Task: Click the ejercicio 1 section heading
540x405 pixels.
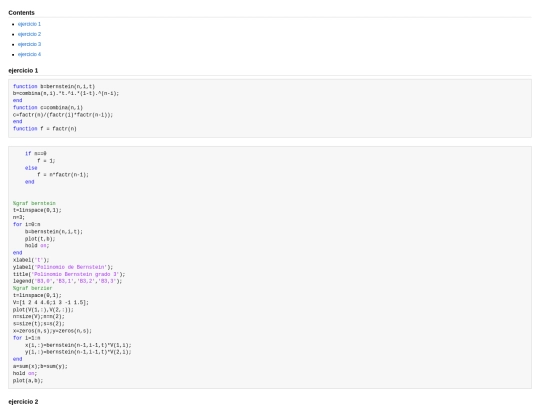Action: click(x=23, y=71)
